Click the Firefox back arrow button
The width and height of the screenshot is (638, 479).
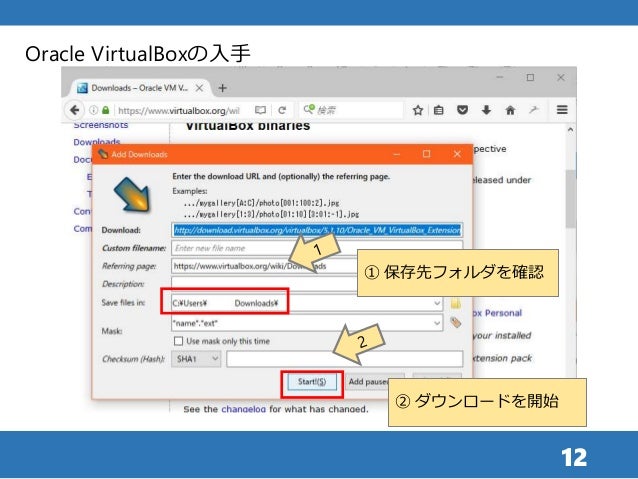coord(74,110)
